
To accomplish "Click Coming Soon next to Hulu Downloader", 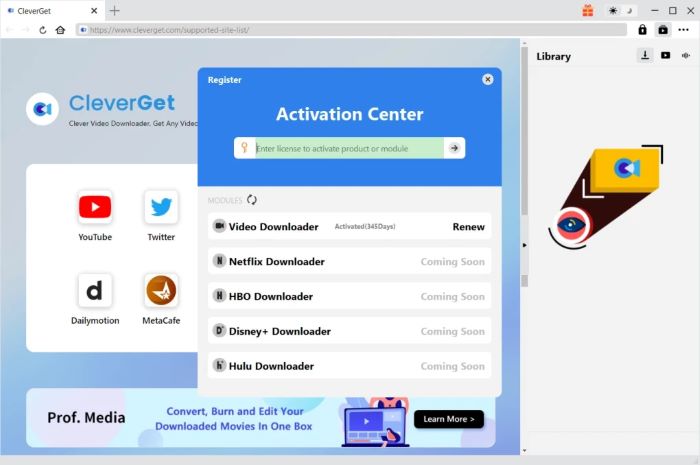I will (452, 366).
